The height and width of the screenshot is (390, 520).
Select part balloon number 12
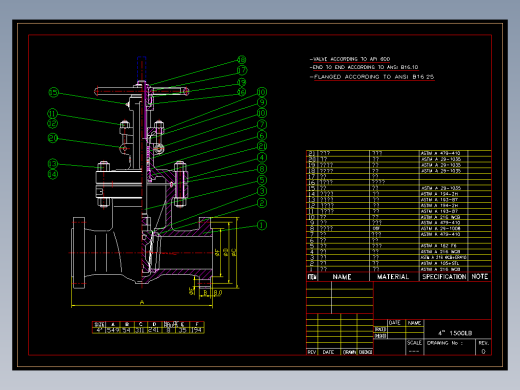tap(52, 124)
